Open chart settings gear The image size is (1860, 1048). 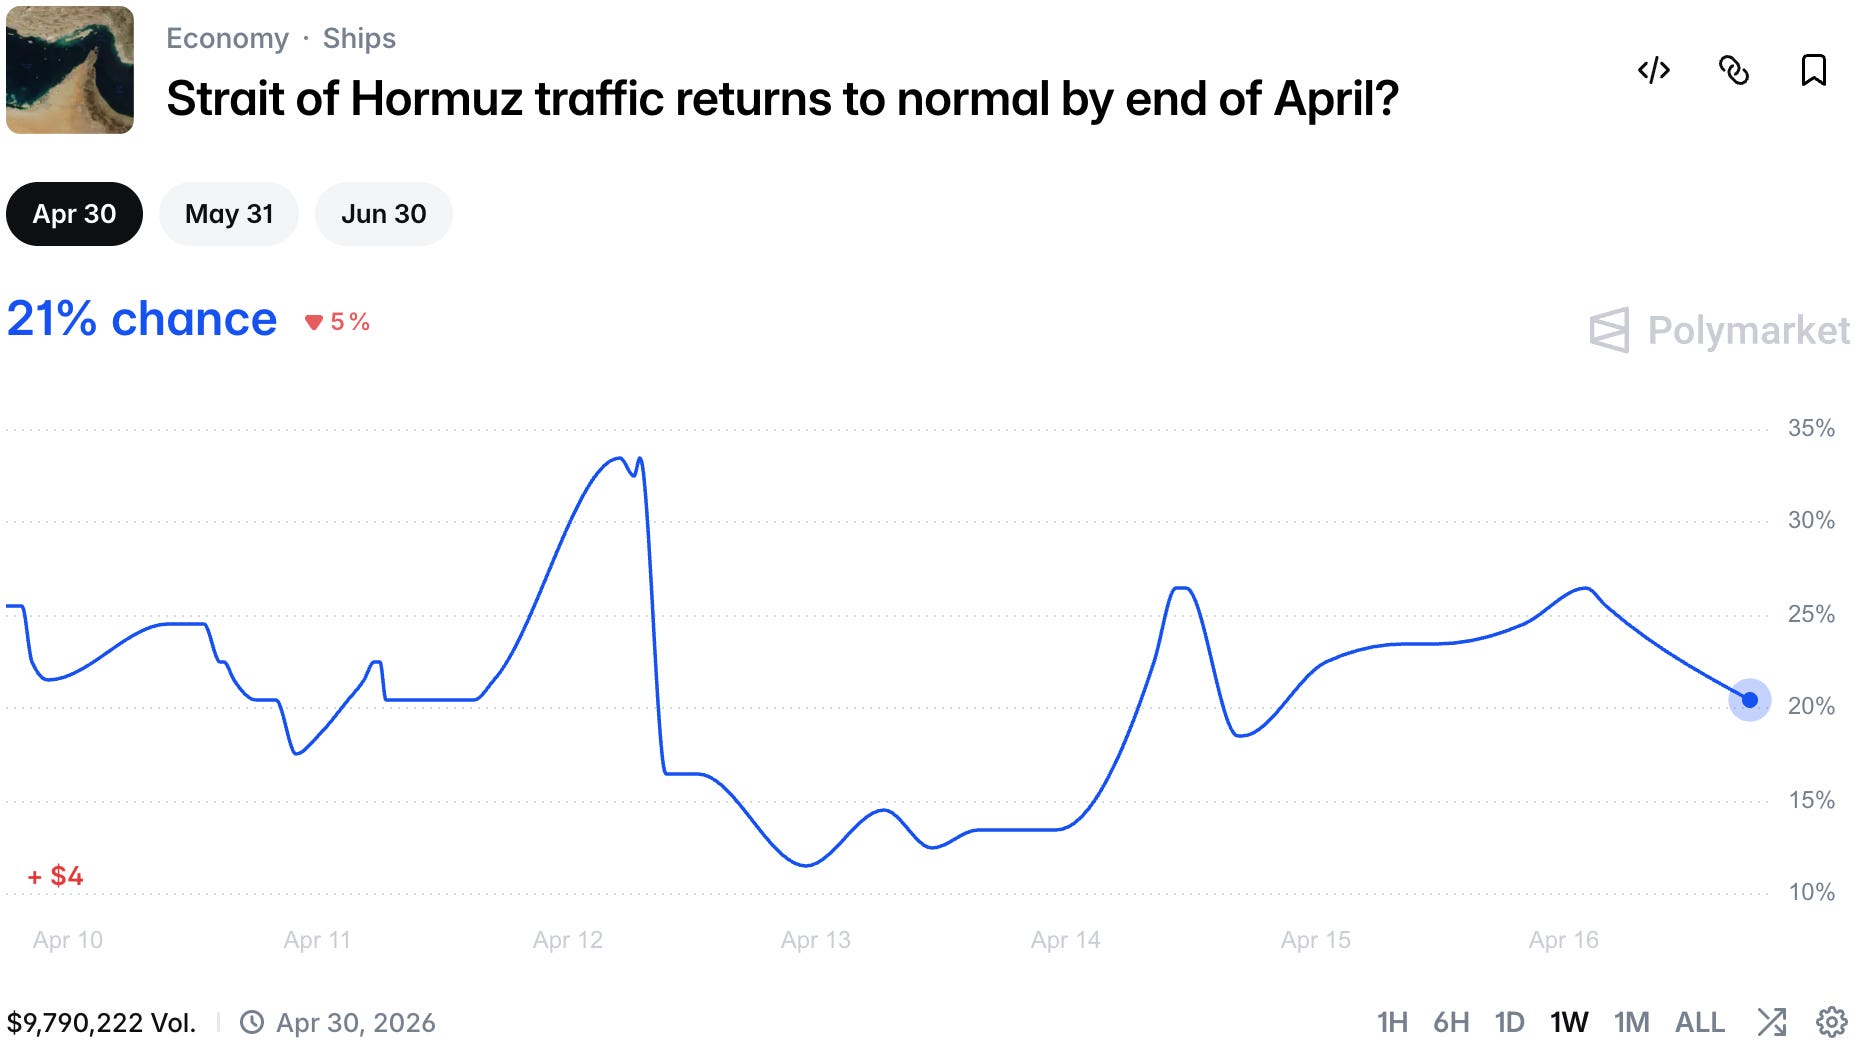1832,1022
